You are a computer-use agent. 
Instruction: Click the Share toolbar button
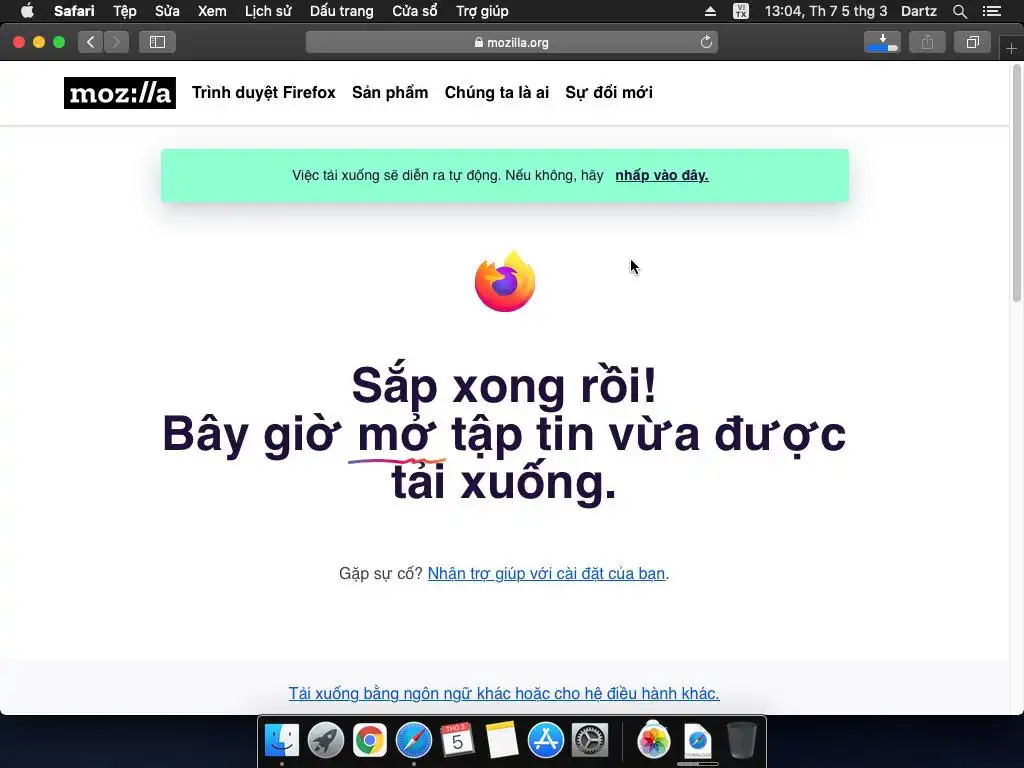927,42
